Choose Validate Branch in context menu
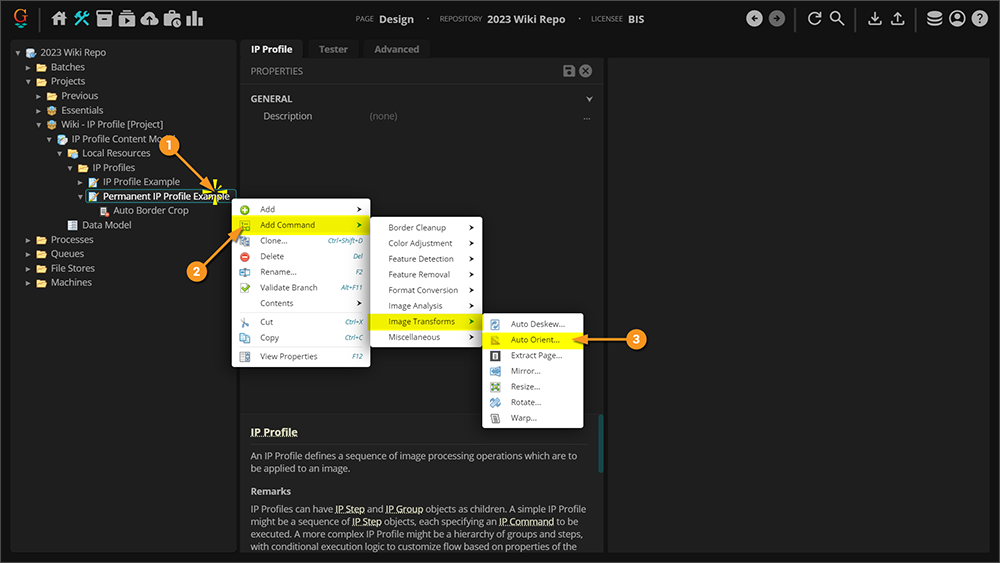The image size is (1000, 563). 301,288
